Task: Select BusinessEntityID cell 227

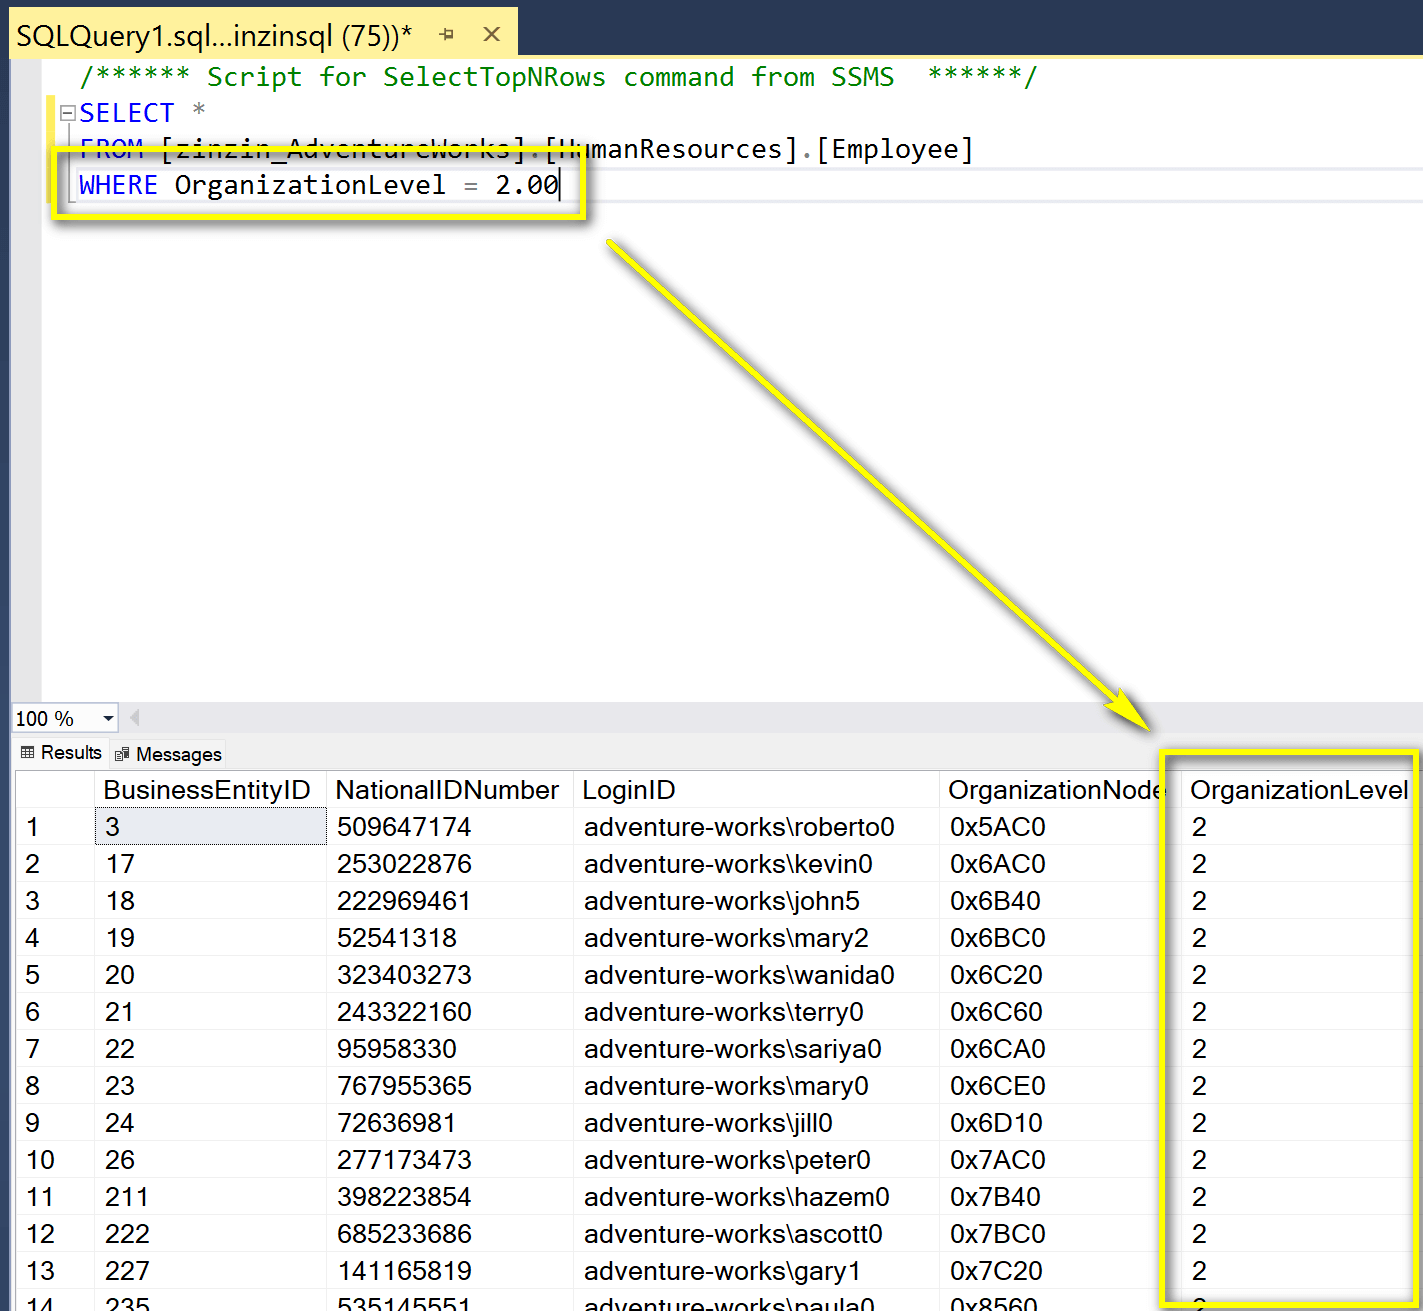Action: click(210, 1271)
